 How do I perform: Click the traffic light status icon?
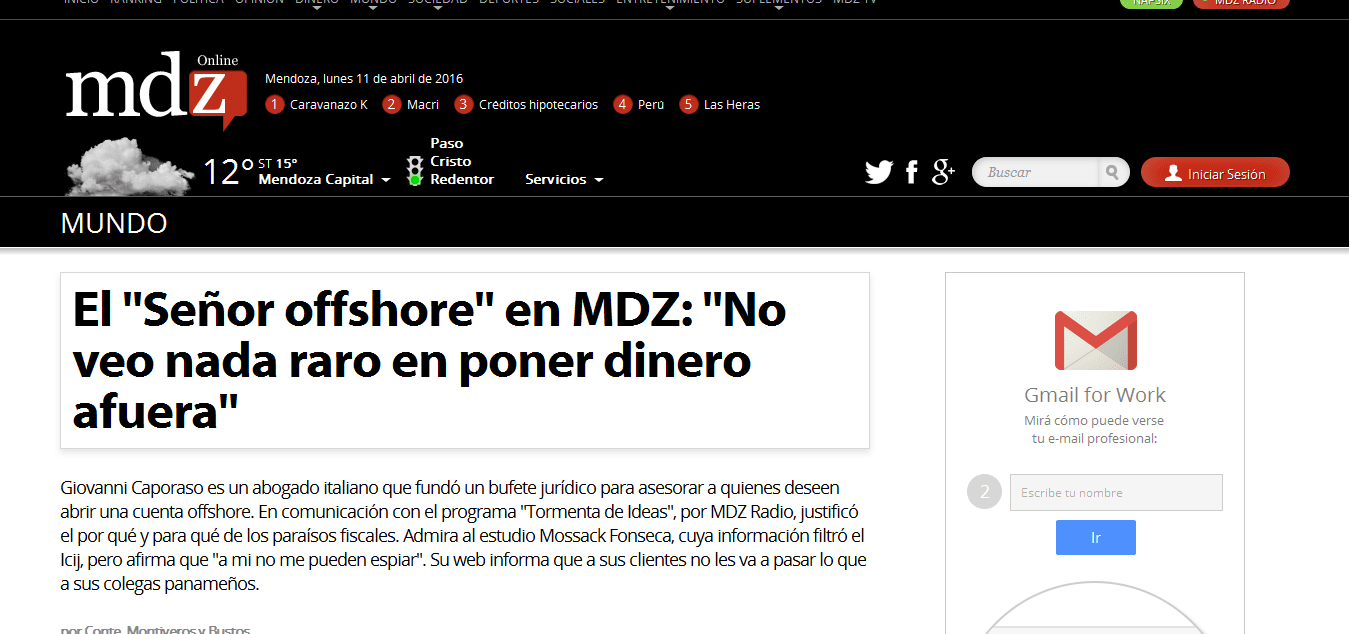(x=415, y=171)
